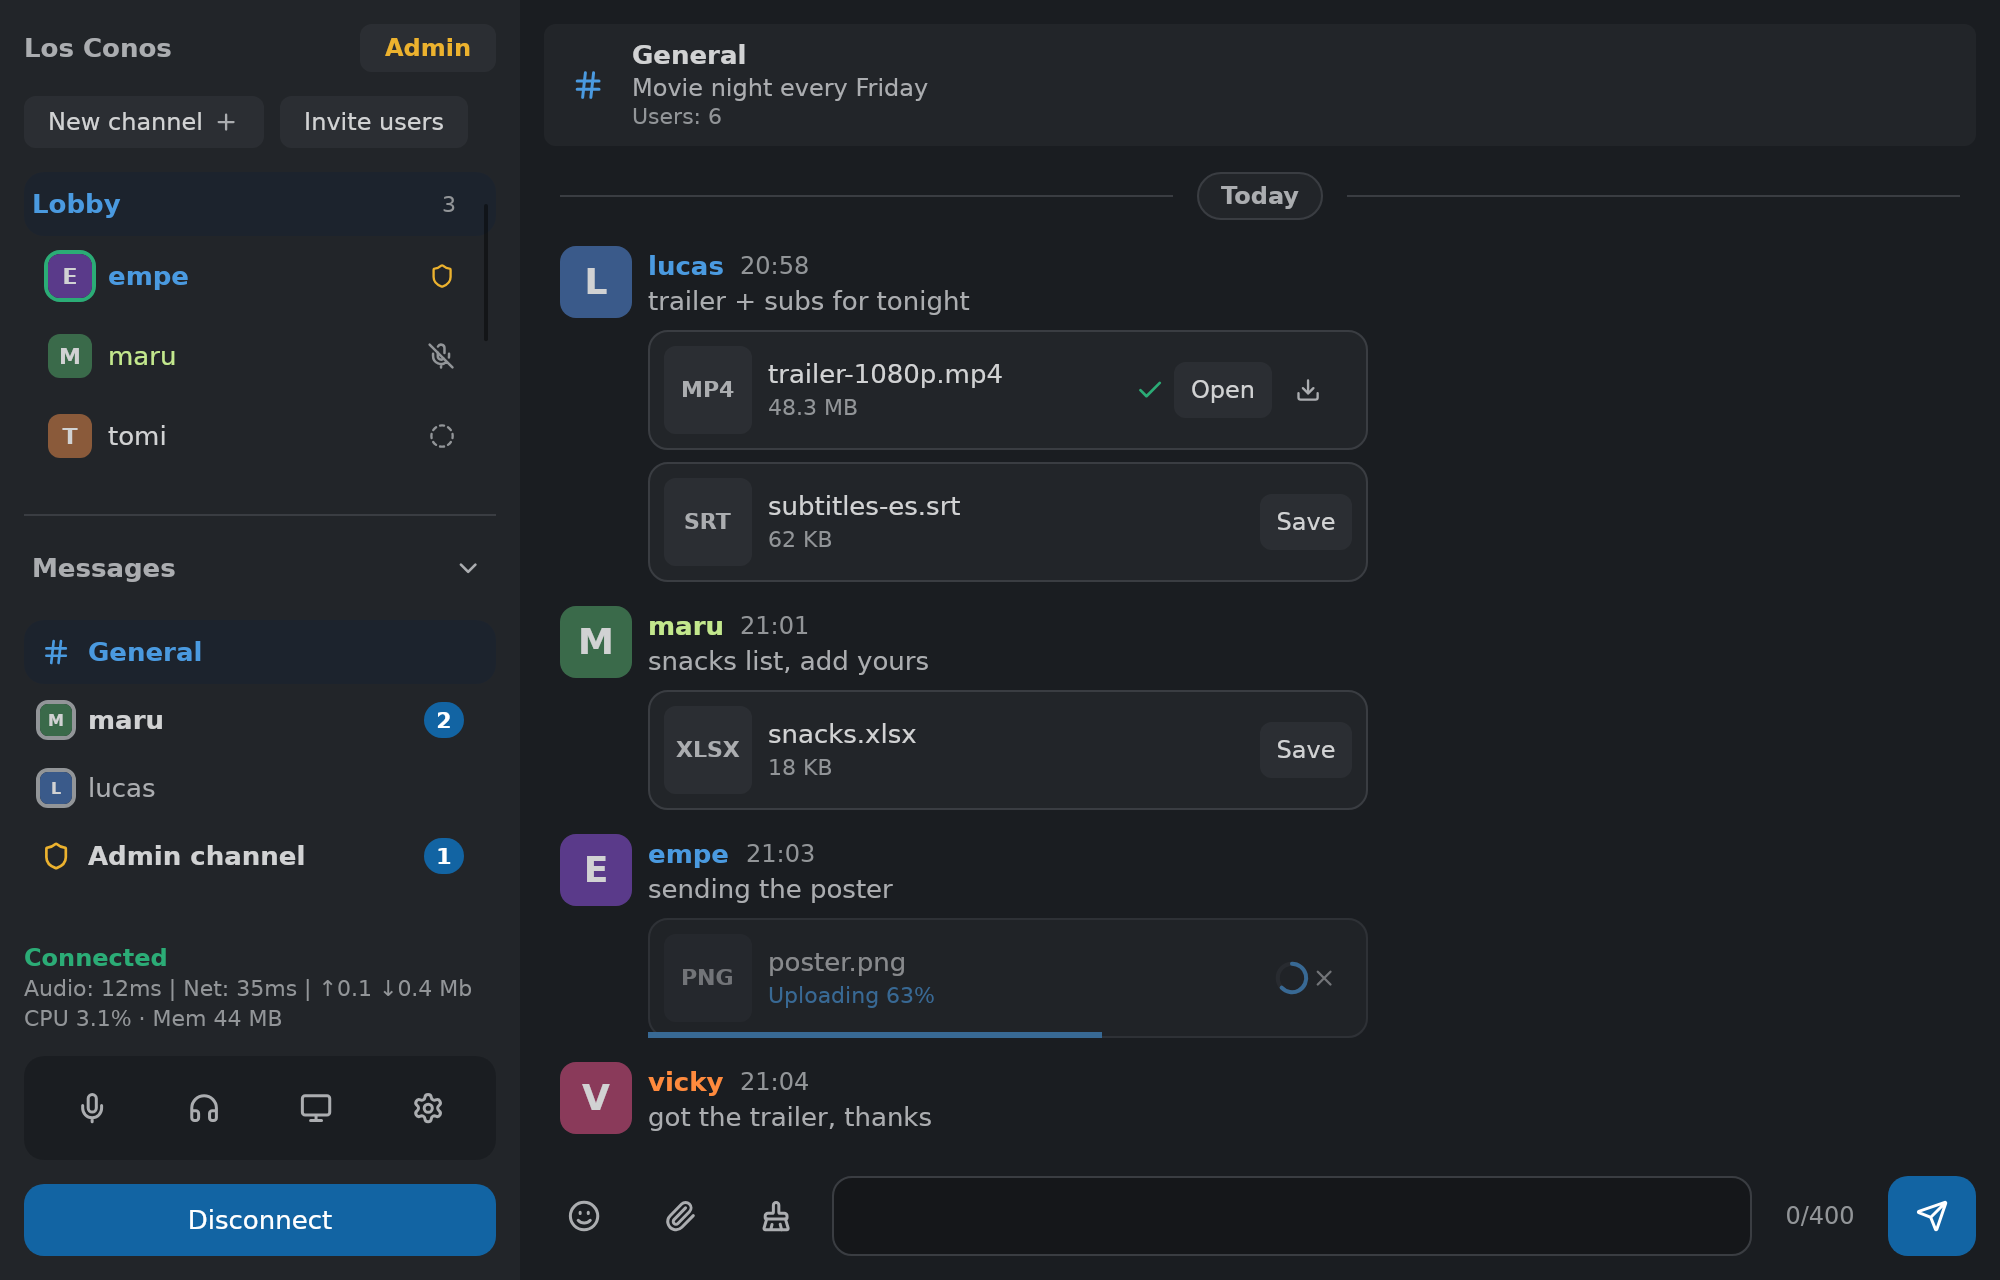
Task: Disconnect from the server
Action: (x=259, y=1220)
